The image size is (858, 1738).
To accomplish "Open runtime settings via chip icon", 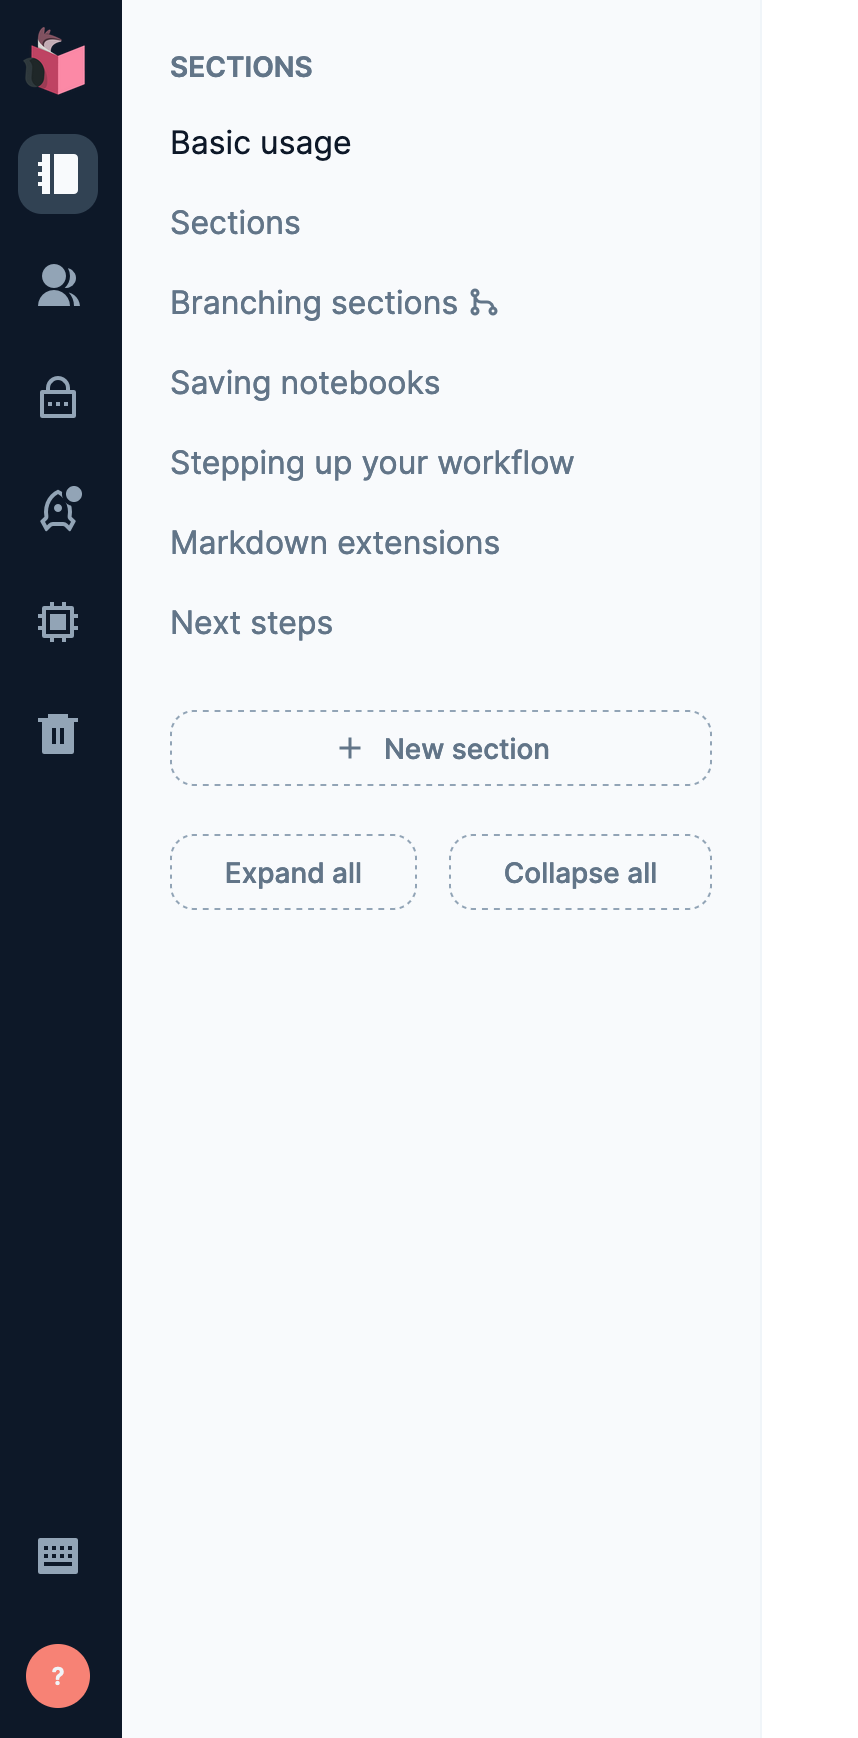I will [x=57, y=621].
